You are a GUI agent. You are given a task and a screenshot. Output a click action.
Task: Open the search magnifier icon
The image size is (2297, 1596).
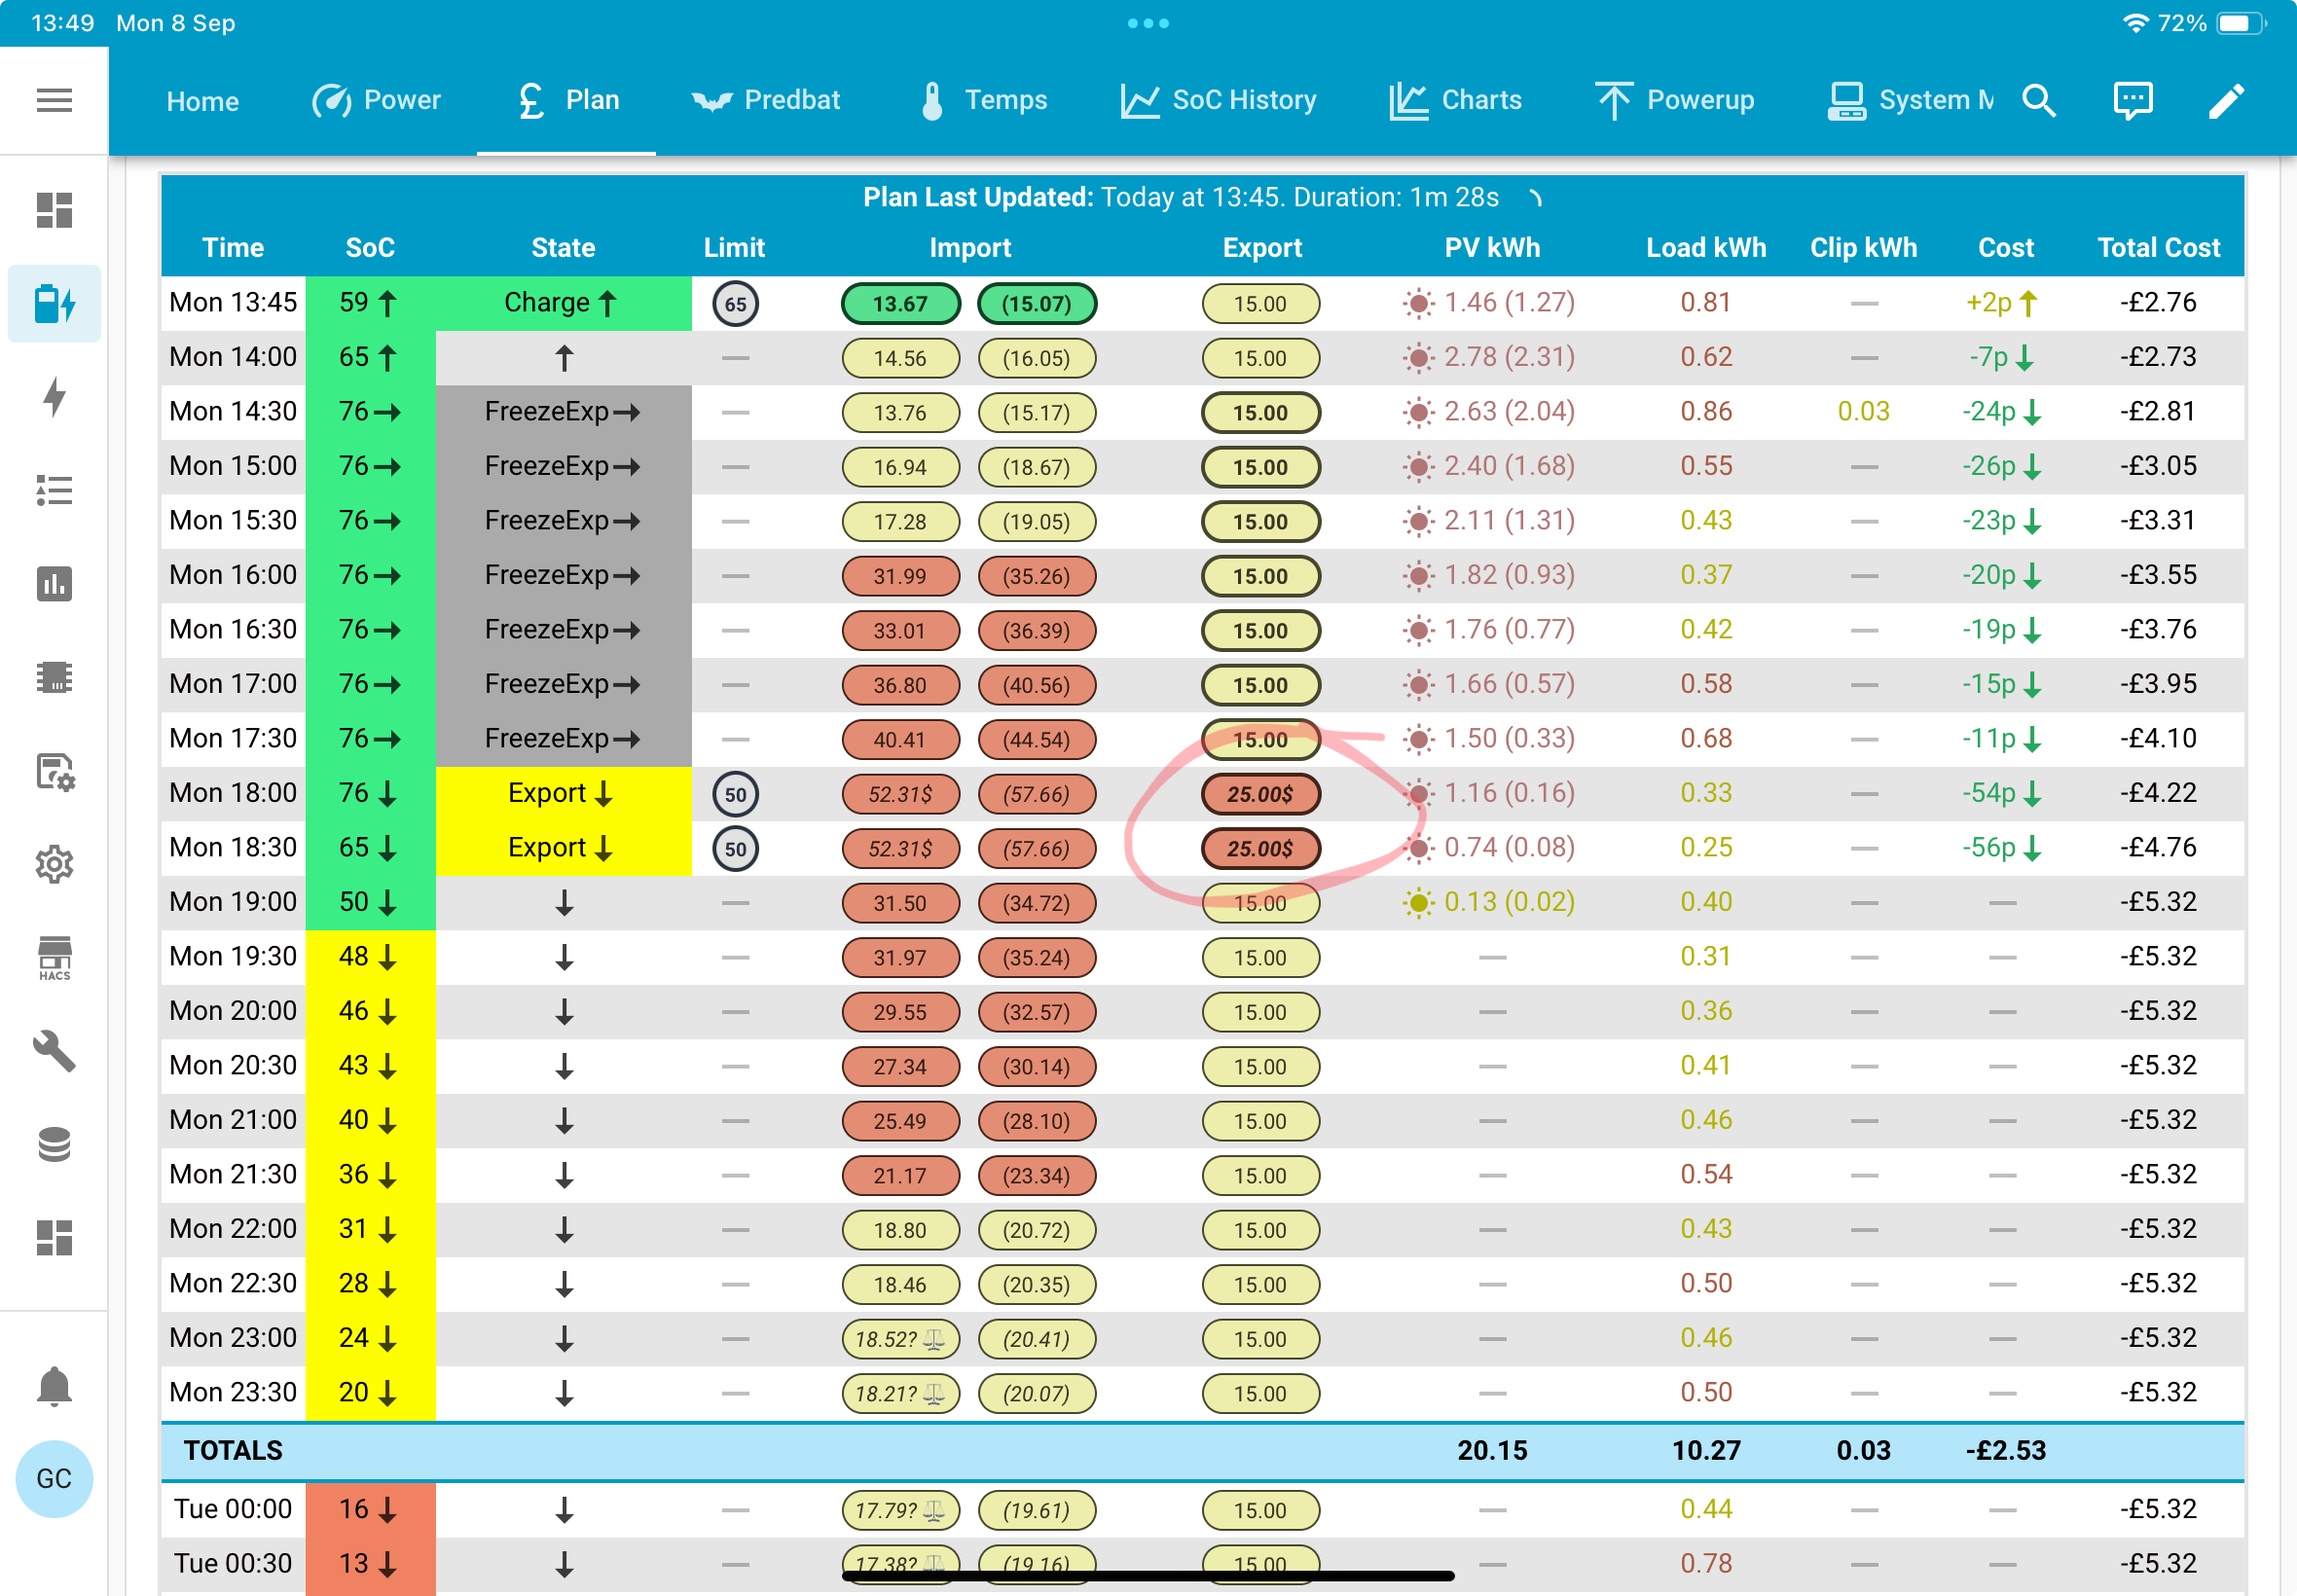point(2039,100)
